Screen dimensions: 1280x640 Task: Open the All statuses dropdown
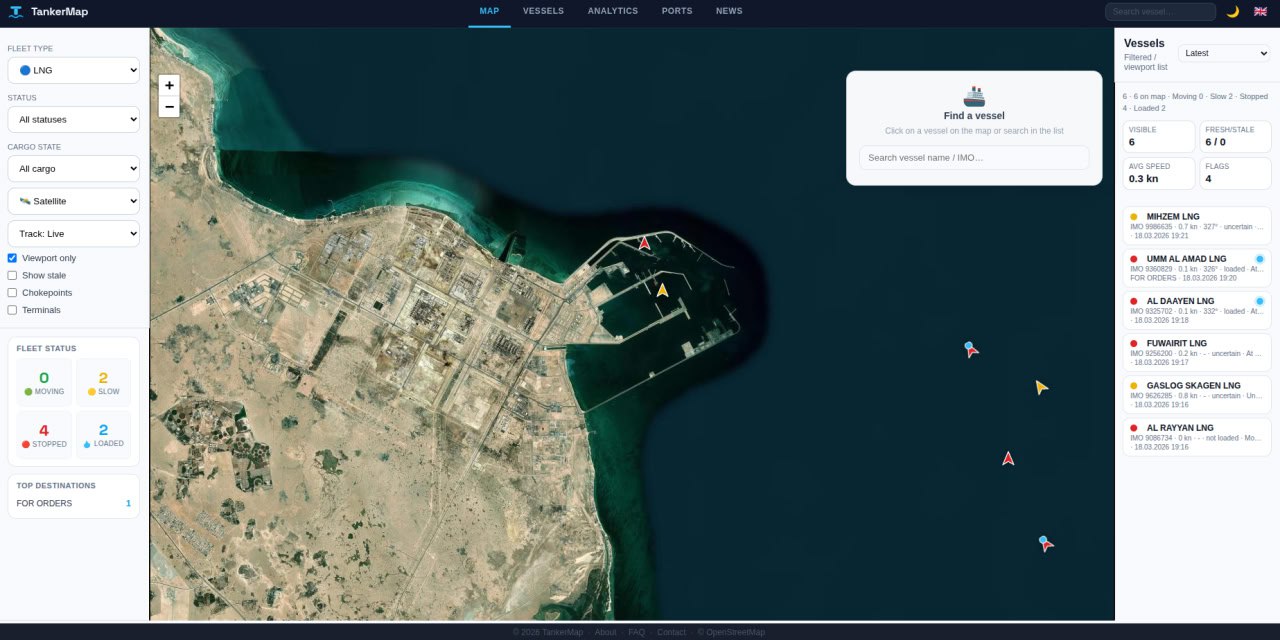[73, 119]
